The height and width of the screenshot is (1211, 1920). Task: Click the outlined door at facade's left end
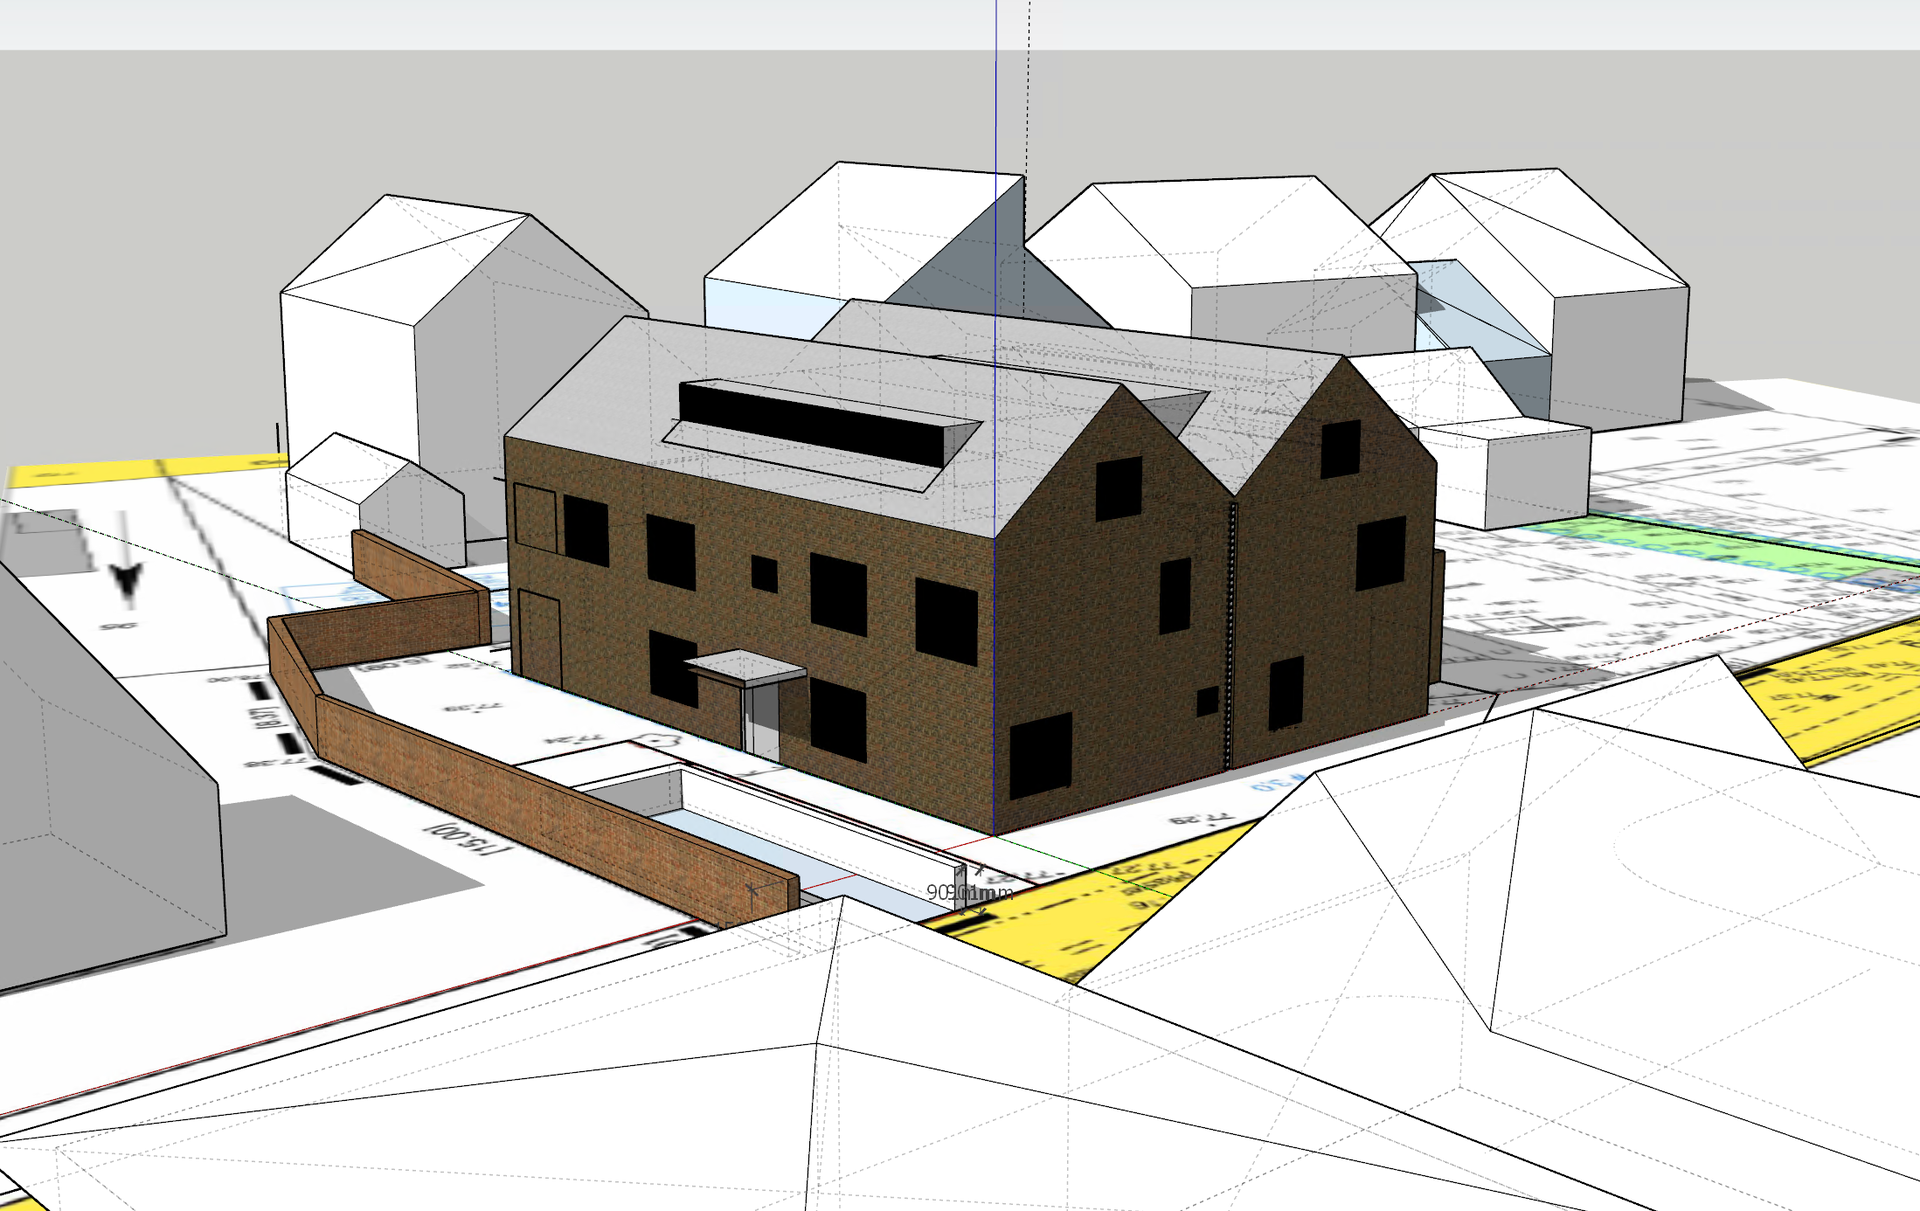pos(538,638)
